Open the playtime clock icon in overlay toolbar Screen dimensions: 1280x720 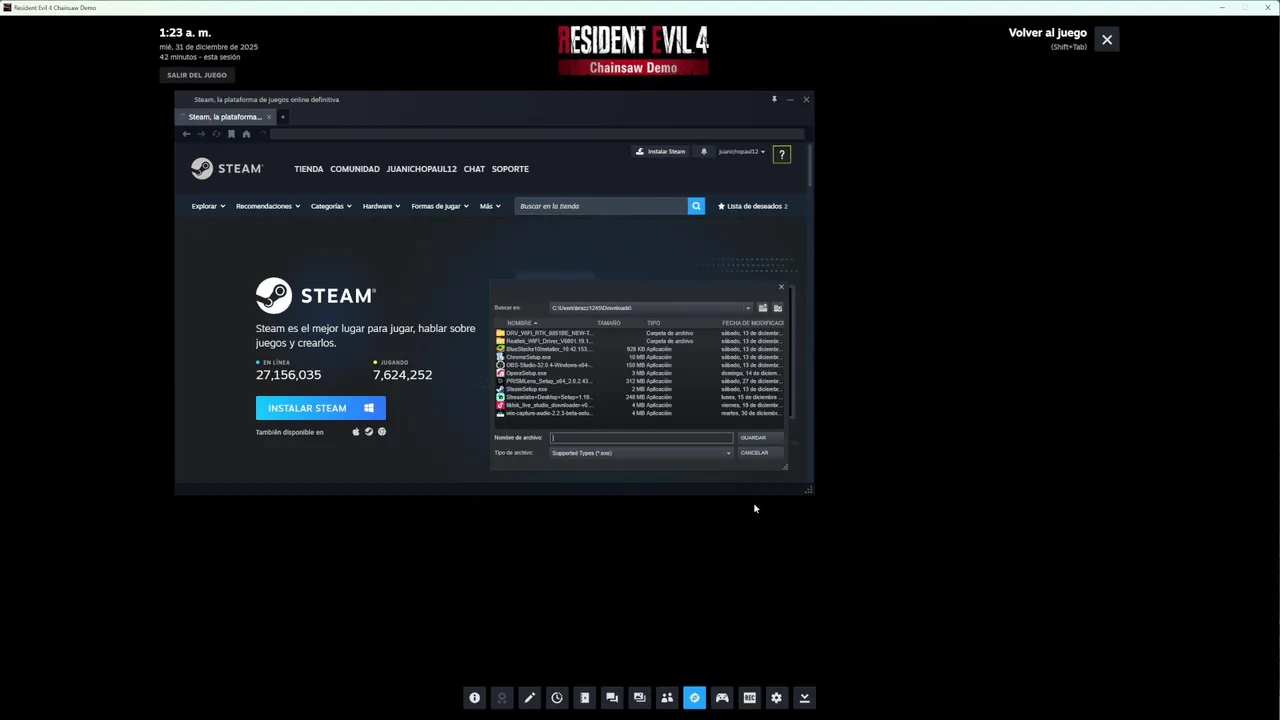coord(557,698)
